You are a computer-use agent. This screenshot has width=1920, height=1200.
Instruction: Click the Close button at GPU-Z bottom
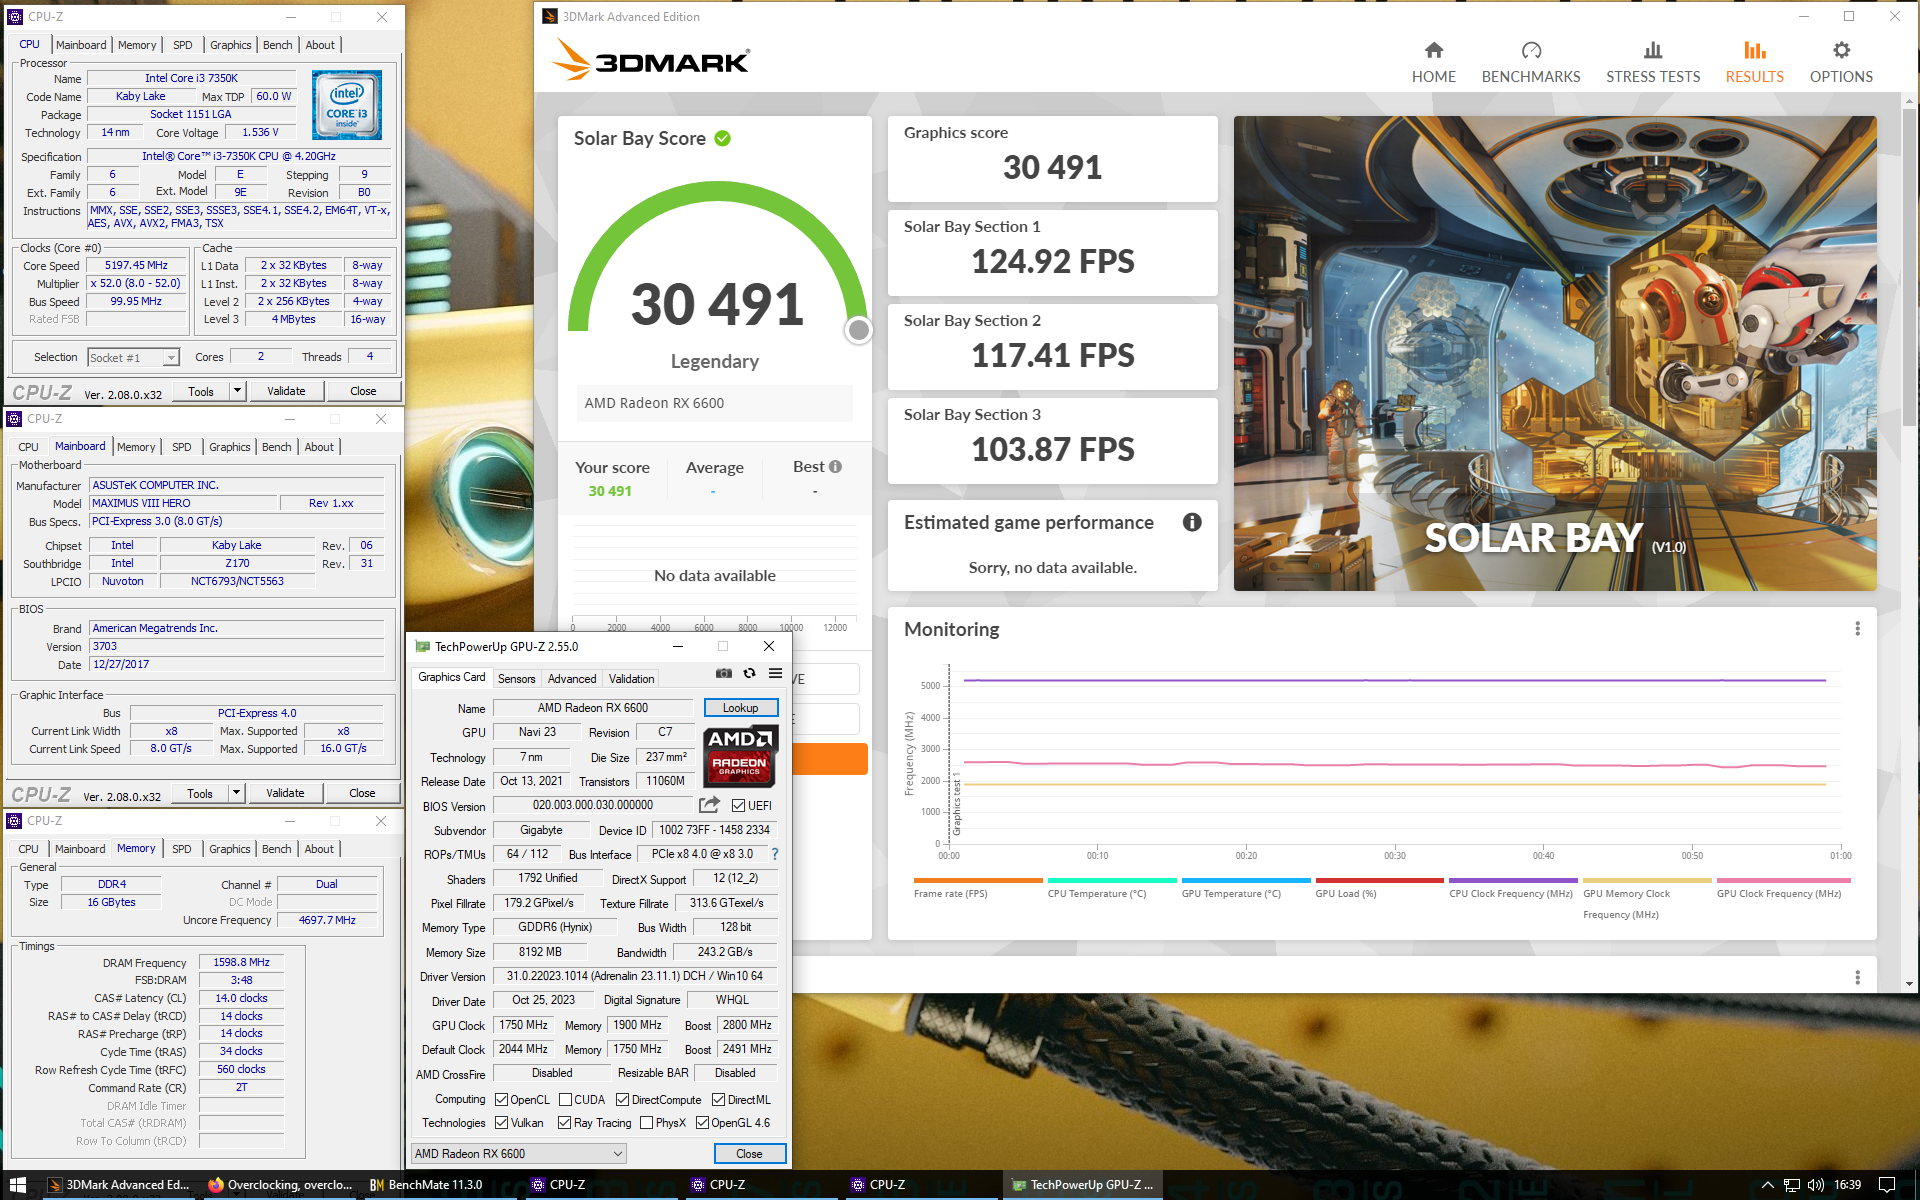pyautogui.click(x=750, y=1154)
